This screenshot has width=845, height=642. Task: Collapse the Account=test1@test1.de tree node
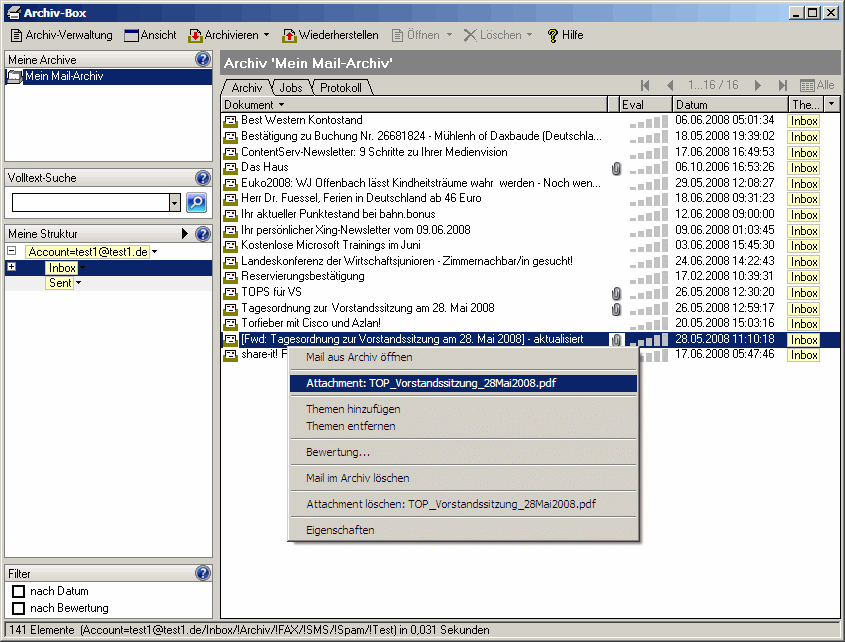click(11, 252)
